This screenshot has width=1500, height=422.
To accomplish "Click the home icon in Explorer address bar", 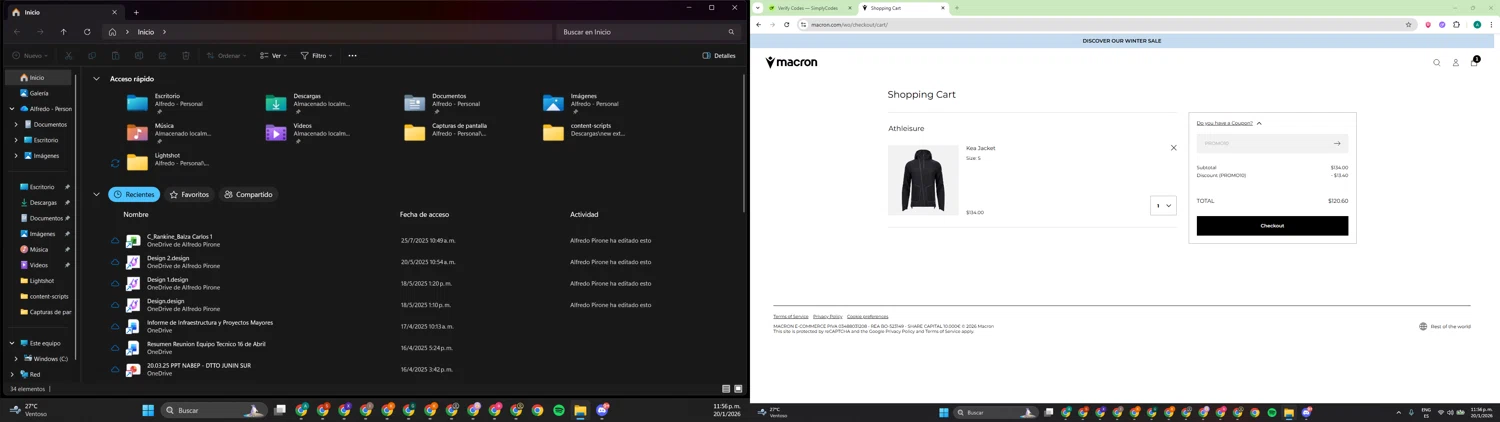I will pyautogui.click(x=112, y=32).
